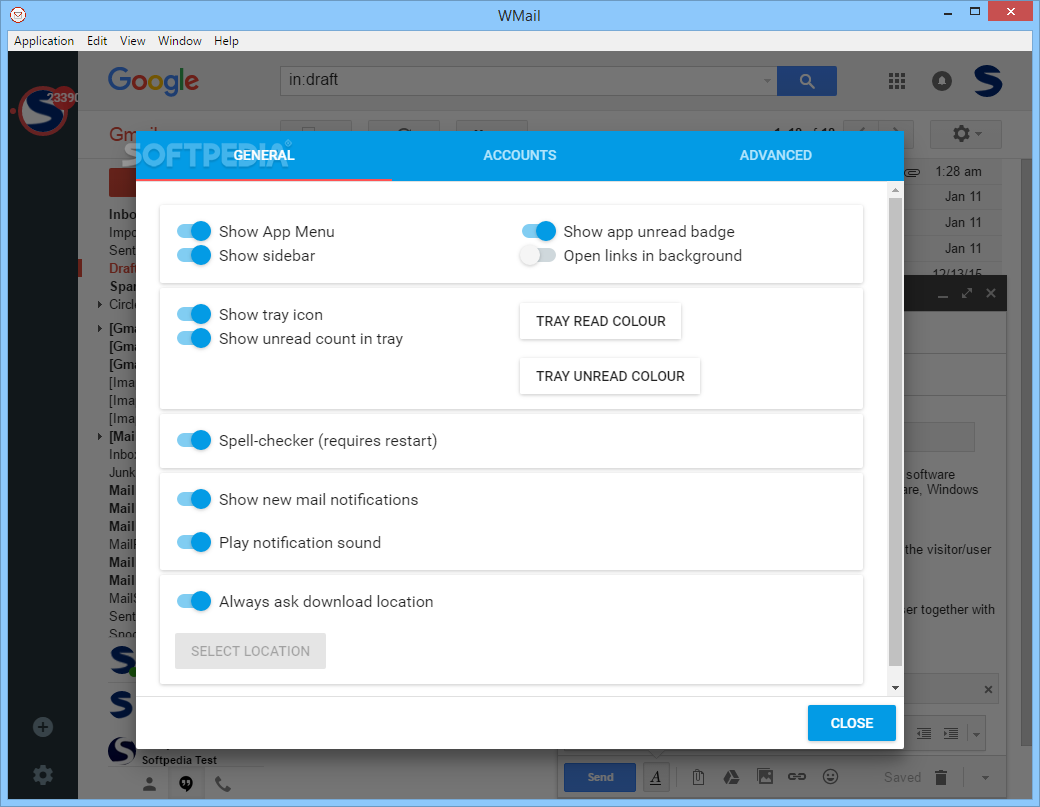The image size is (1040, 807).
Task: Open the Application menu
Action: (44, 41)
